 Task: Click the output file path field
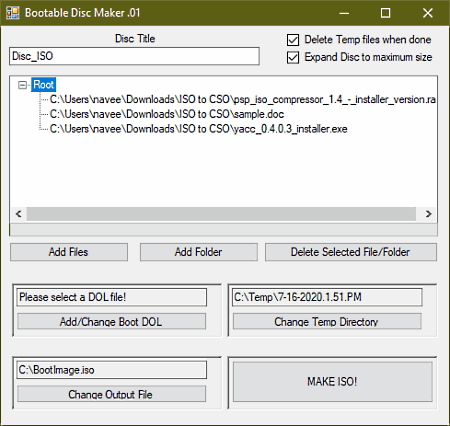112,370
